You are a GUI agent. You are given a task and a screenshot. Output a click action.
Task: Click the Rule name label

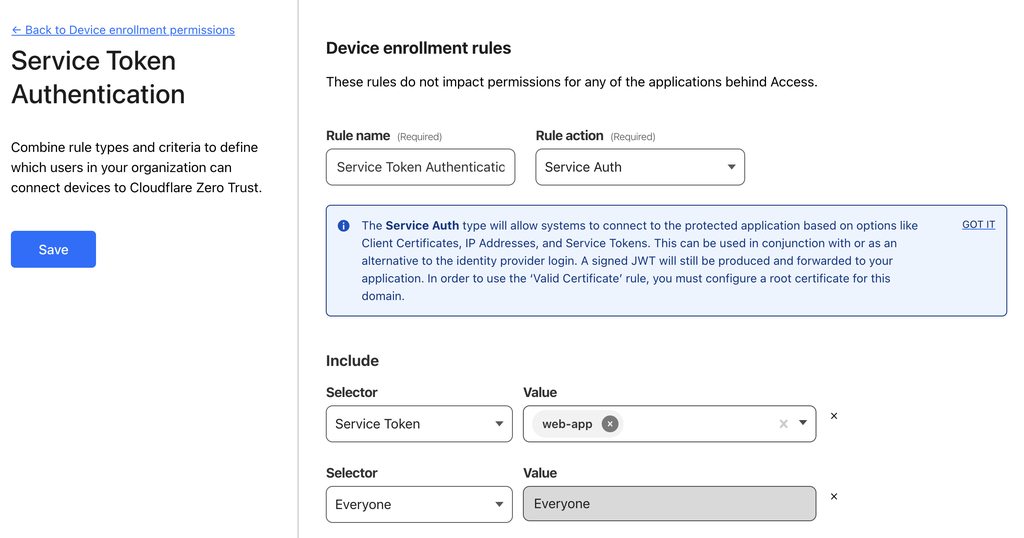click(x=358, y=136)
